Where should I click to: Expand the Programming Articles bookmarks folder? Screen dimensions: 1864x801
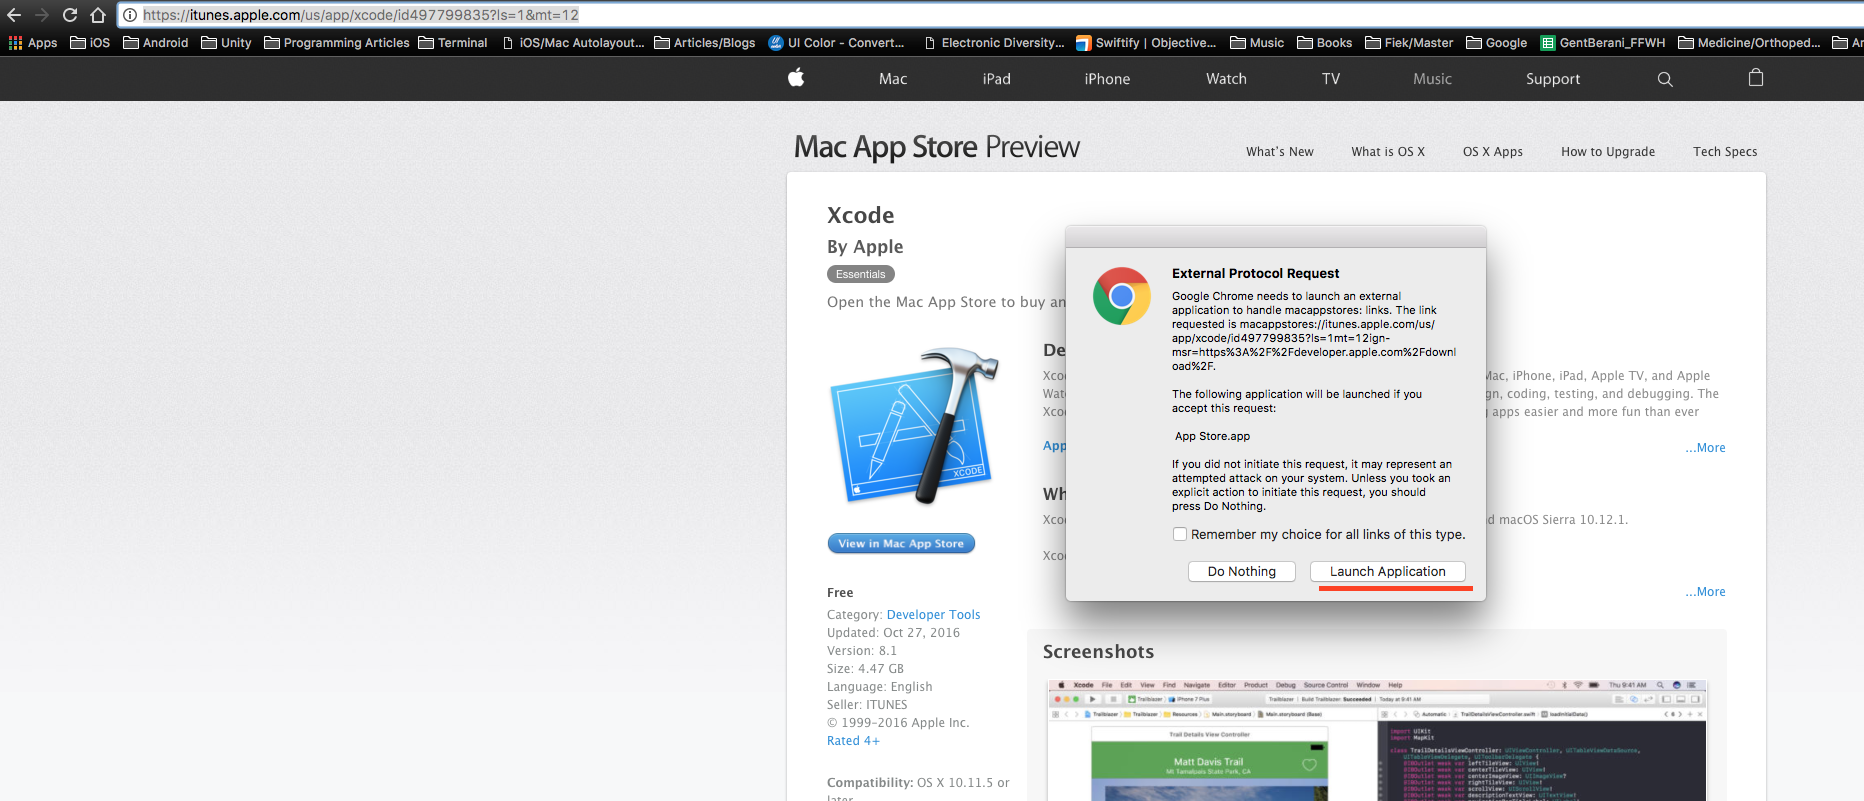pyautogui.click(x=337, y=43)
